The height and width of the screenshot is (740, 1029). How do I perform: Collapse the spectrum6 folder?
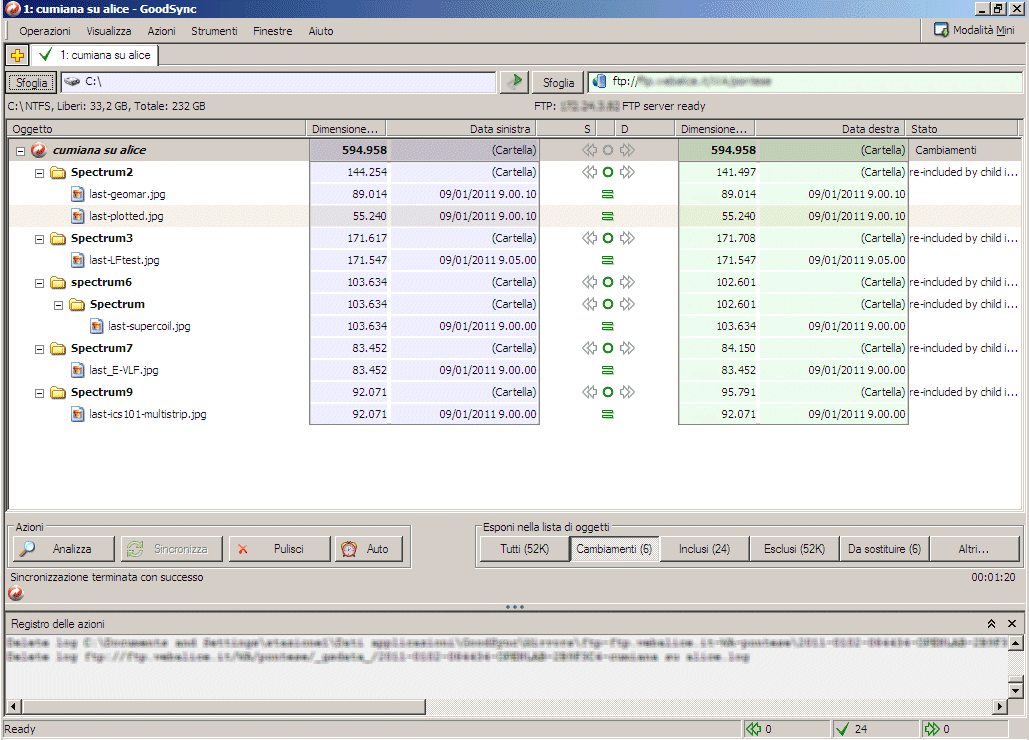39,283
